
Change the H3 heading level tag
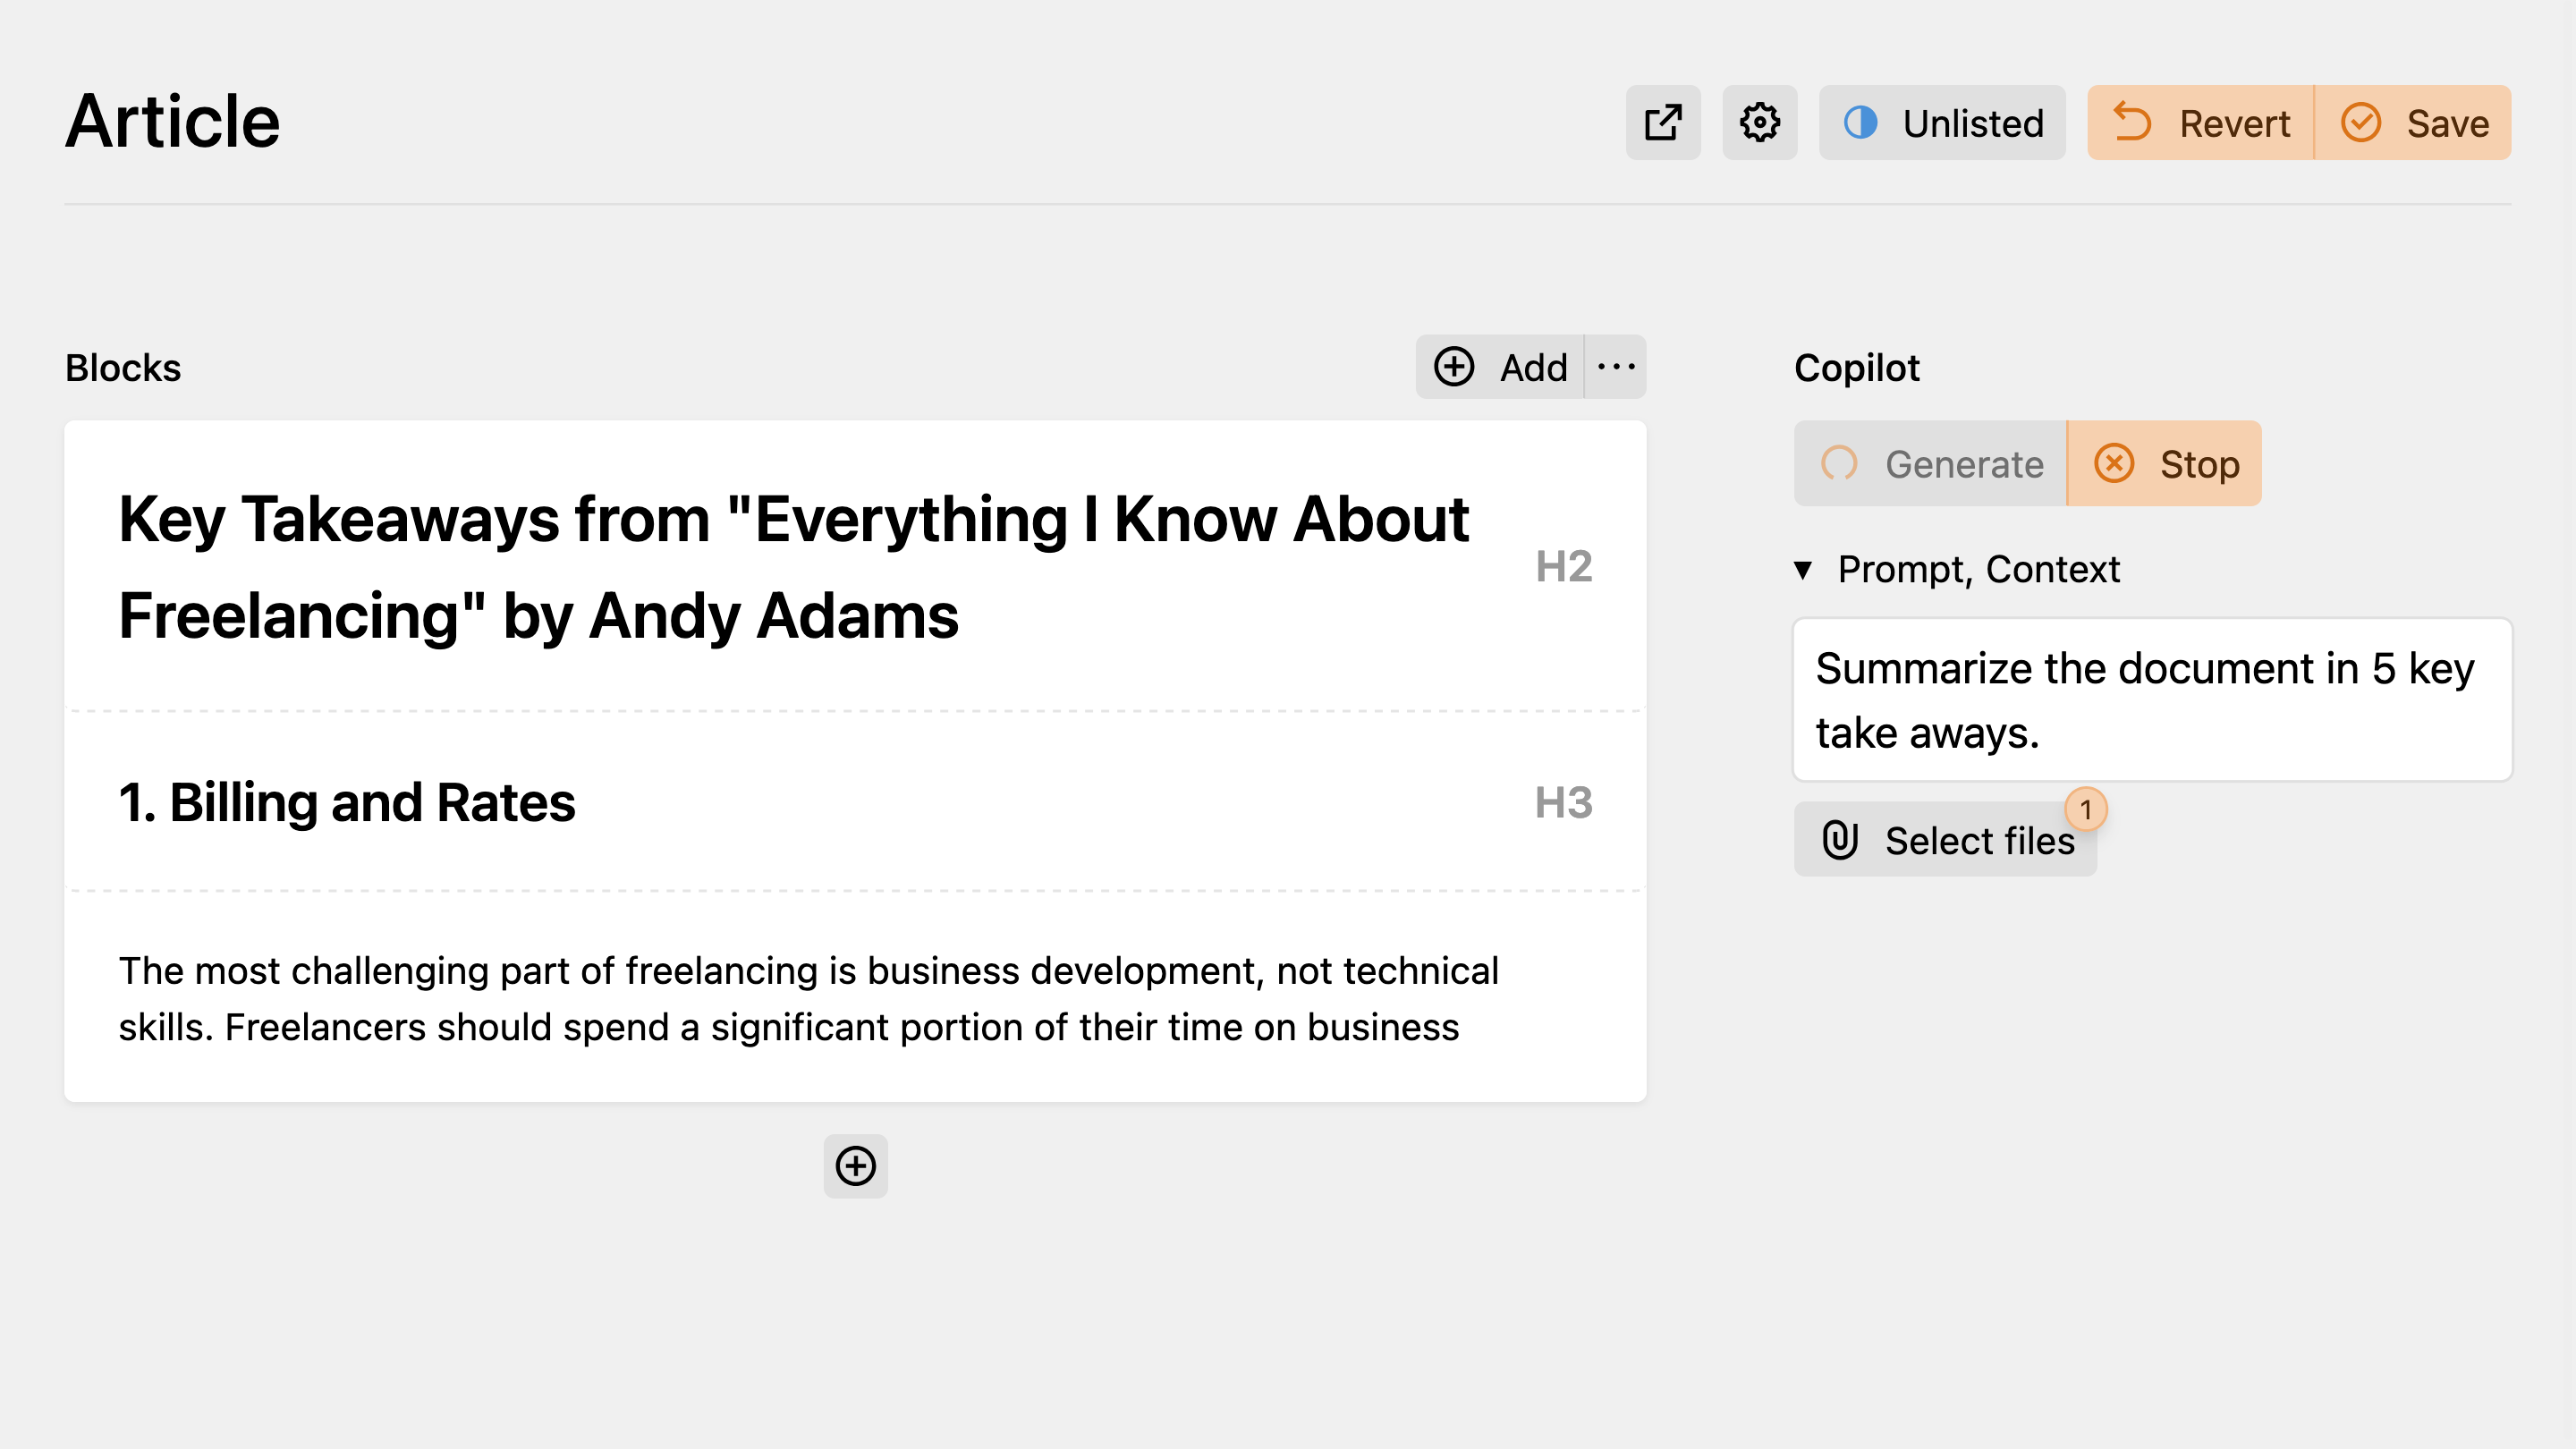(x=1564, y=803)
